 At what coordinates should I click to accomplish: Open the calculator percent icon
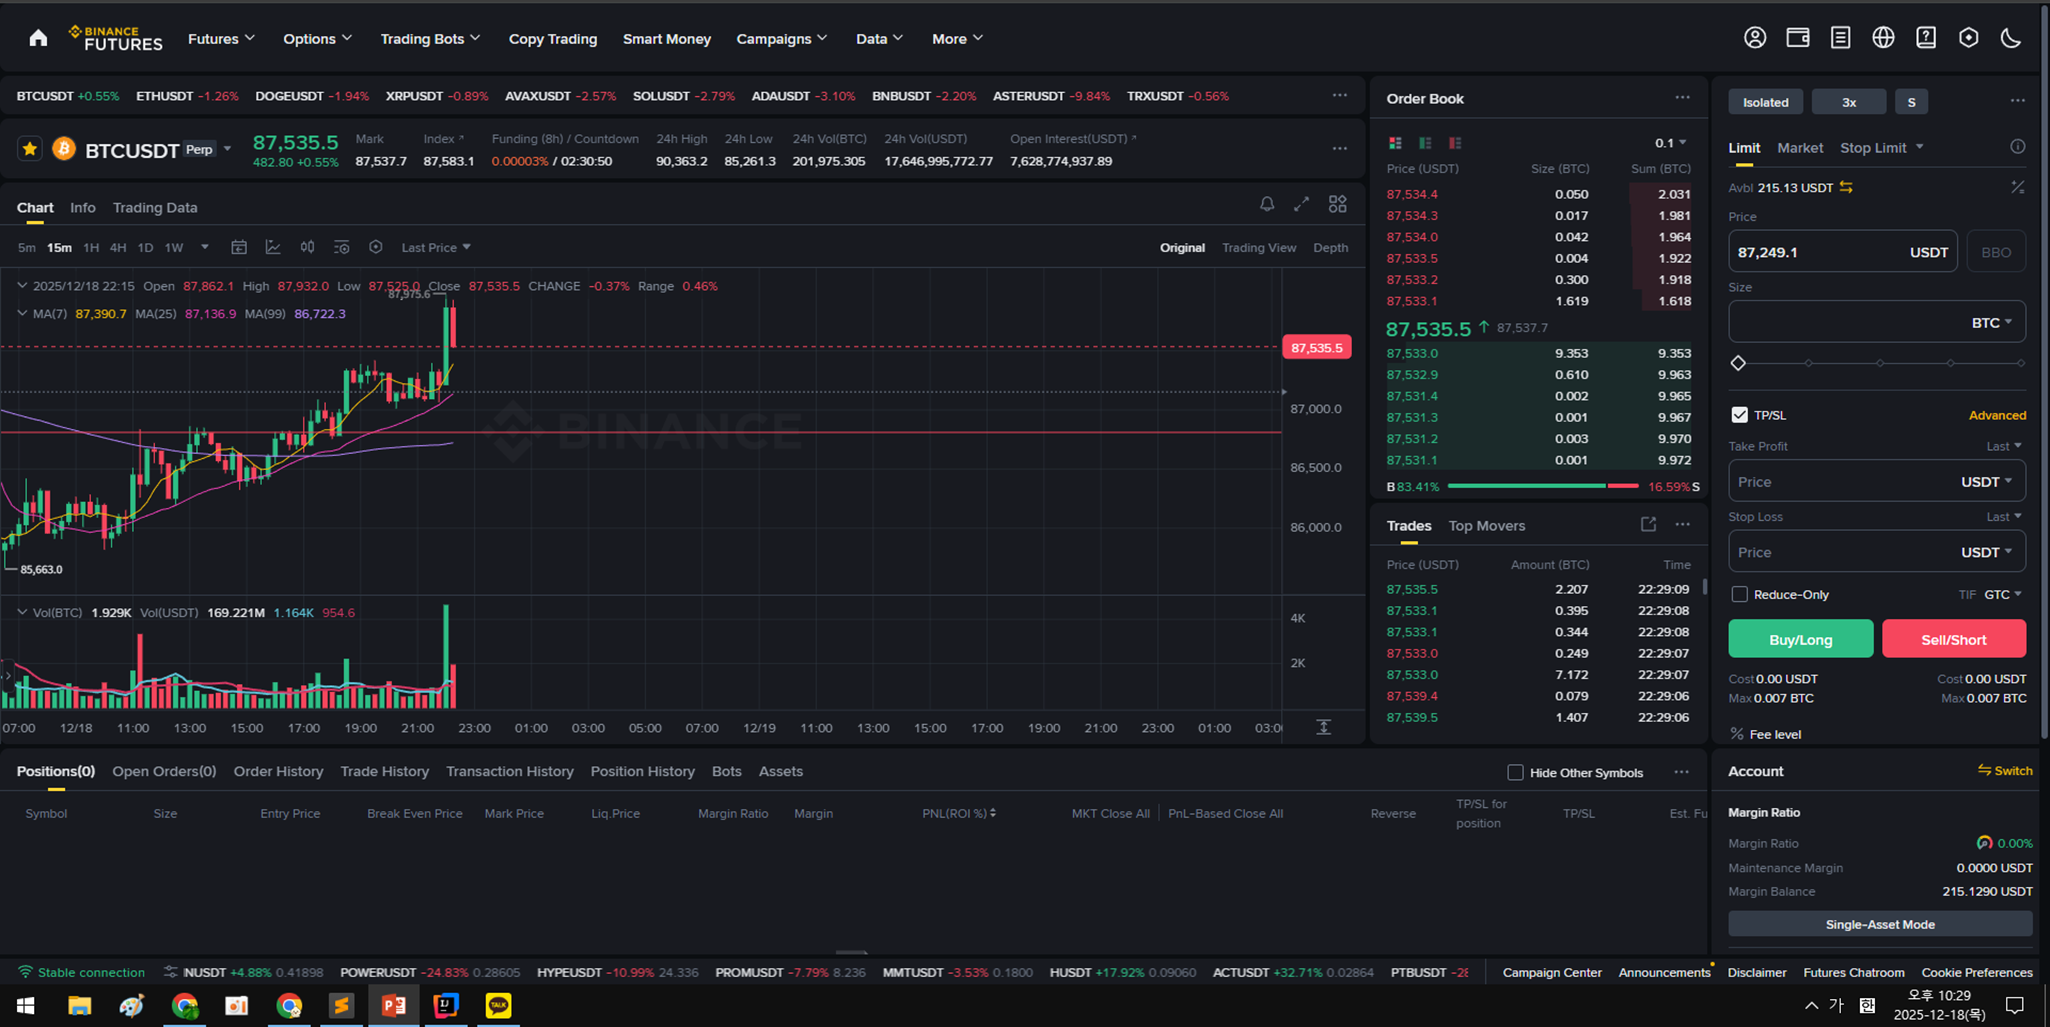click(2018, 187)
